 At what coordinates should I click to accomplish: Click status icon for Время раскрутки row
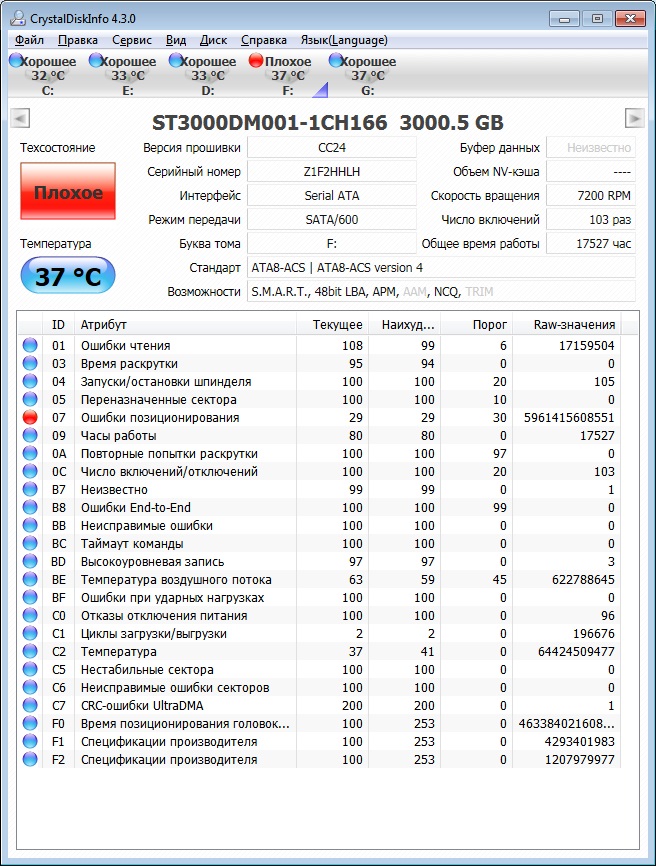[30, 363]
